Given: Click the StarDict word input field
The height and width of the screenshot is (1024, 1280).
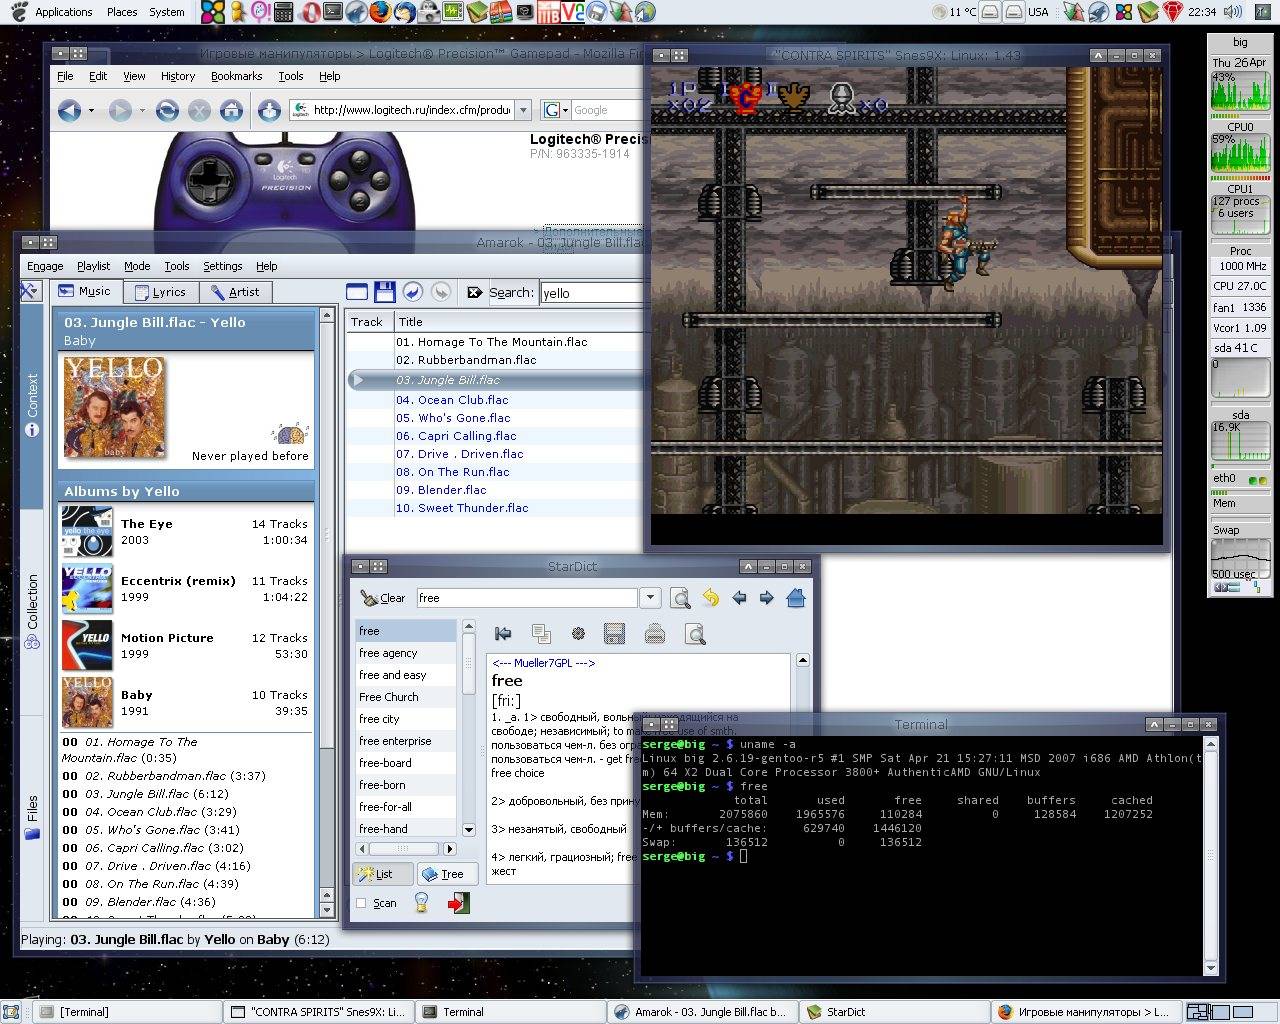Looking at the screenshot, I should tap(527, 598).
